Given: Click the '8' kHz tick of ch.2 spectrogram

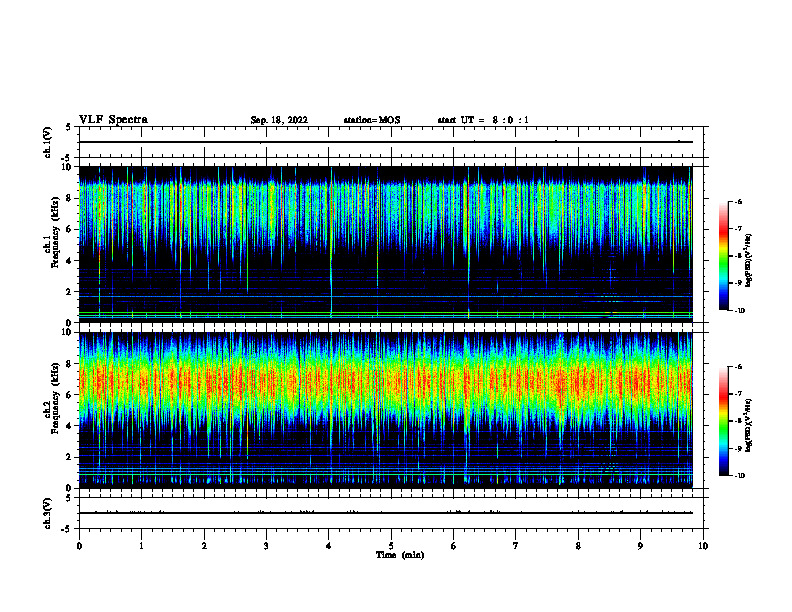Looking at the screenshot, I should pyautogui.click(x=70, y=364).
